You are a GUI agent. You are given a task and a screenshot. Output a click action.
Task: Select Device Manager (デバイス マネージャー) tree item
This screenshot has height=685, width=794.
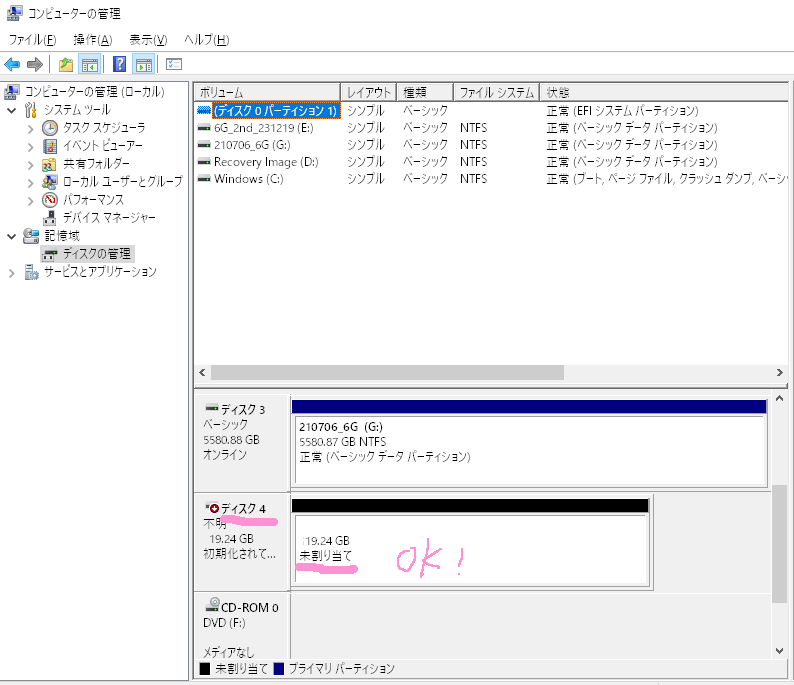tap(109, 218)
